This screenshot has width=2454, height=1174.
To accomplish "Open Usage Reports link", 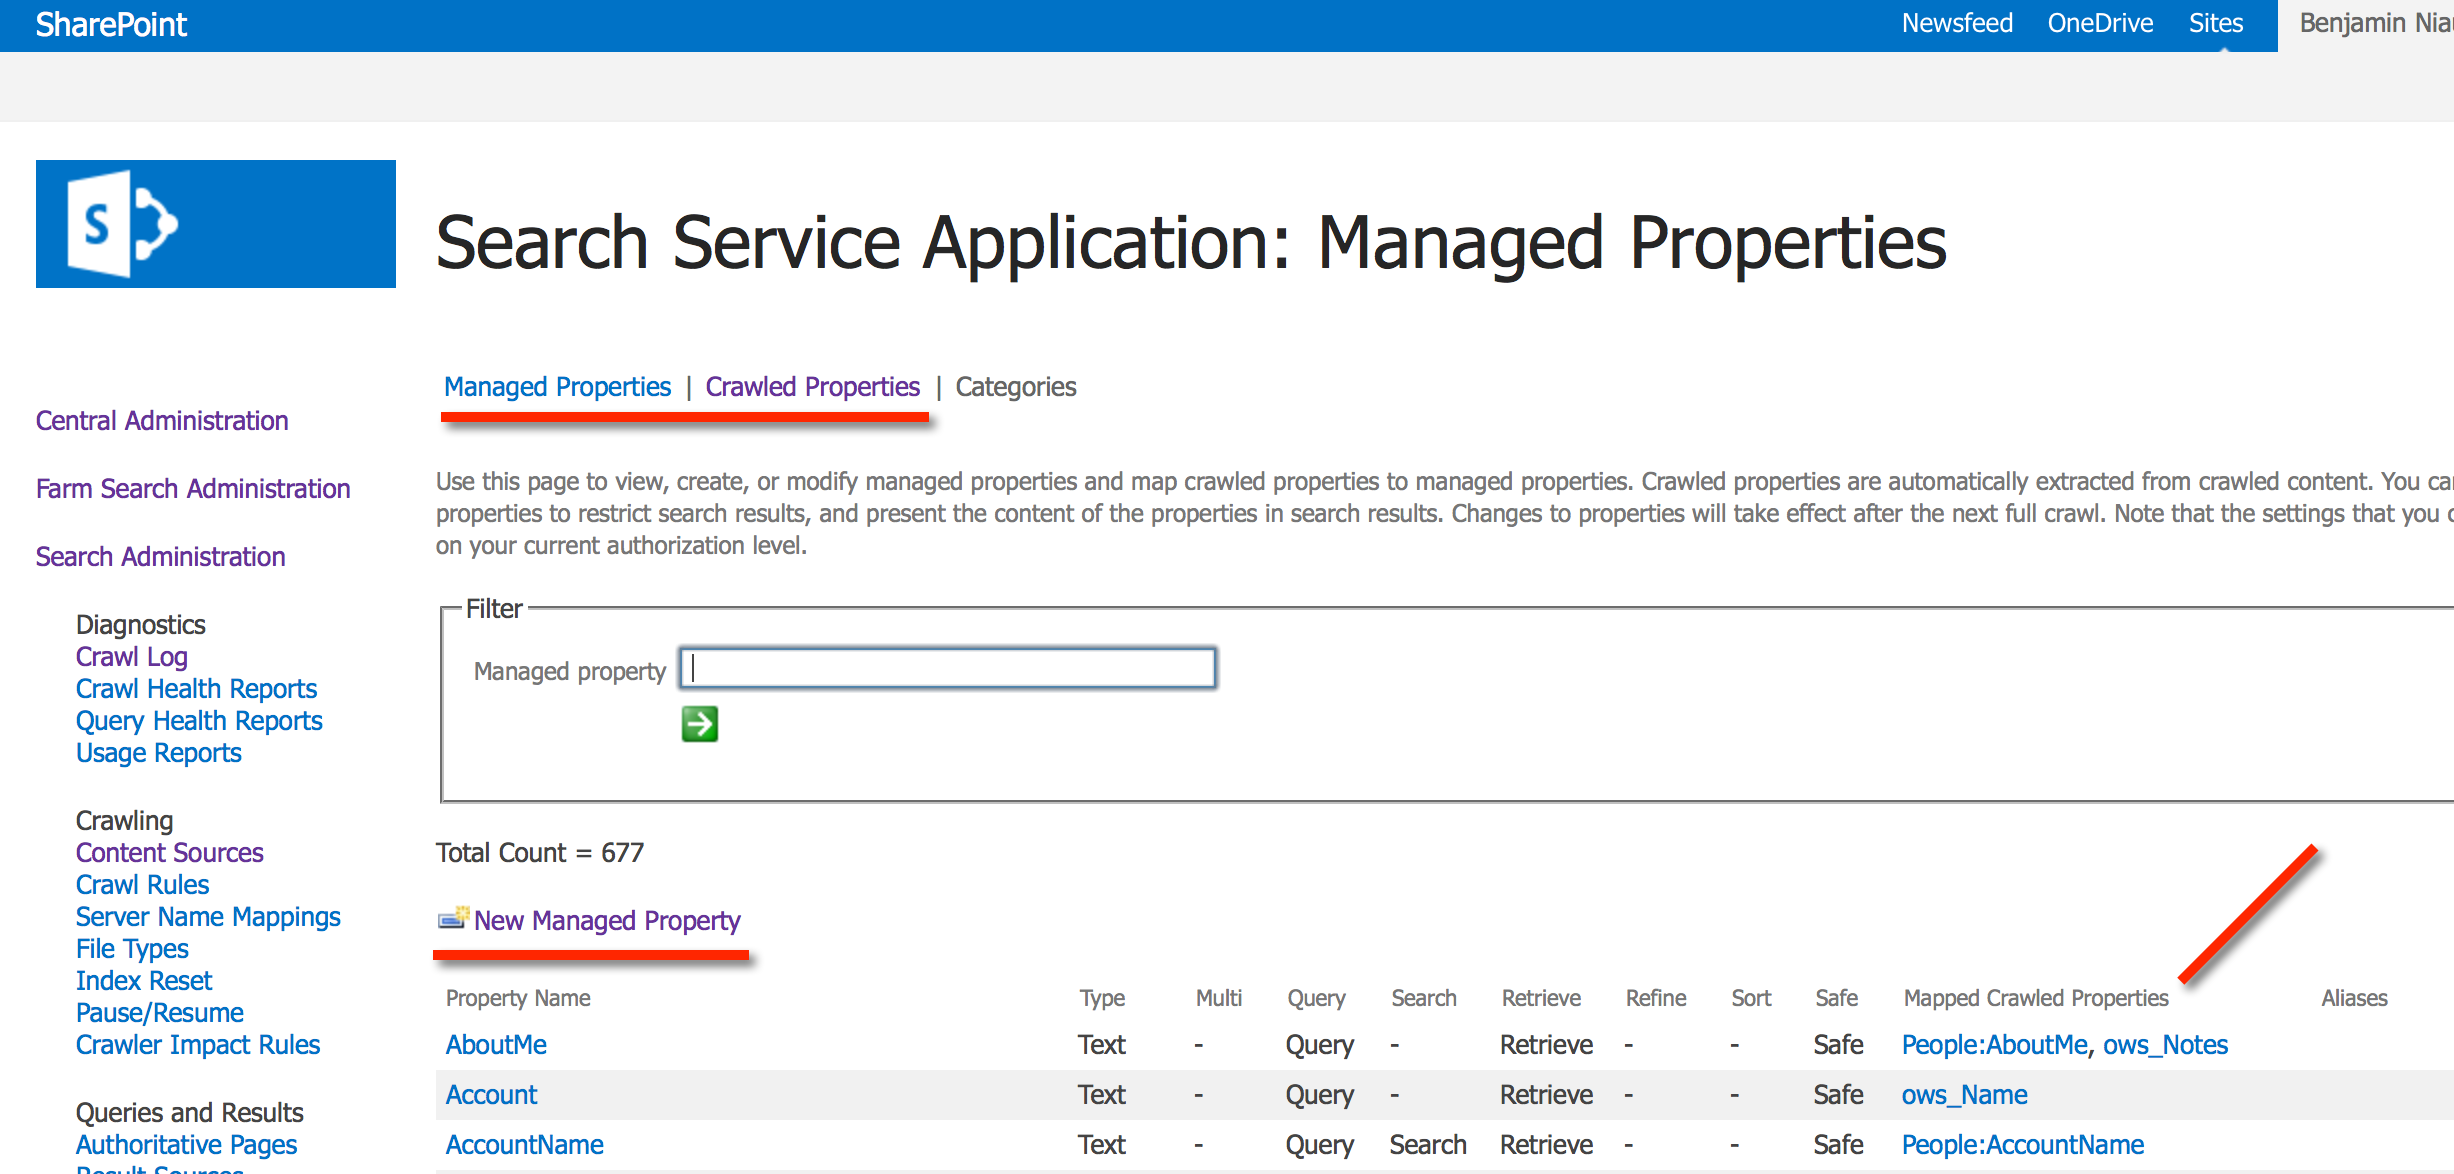I will pos(159,753).
